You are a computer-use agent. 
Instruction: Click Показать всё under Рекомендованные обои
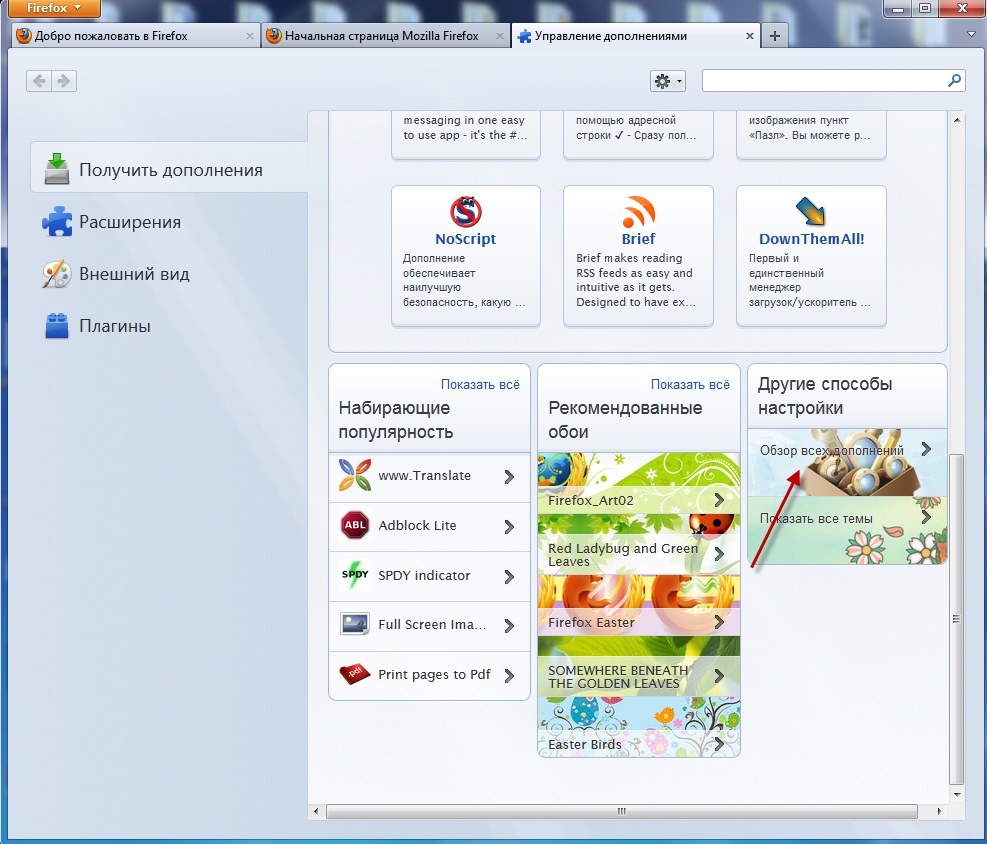tap(690, 384)
